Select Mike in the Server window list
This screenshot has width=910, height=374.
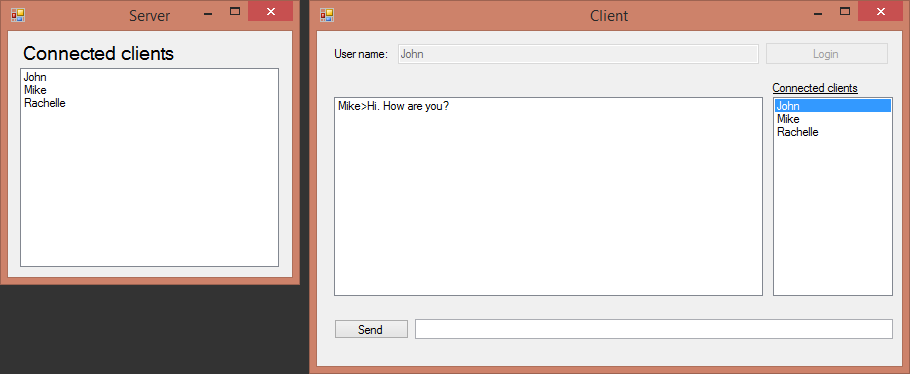tap(149, 90)
